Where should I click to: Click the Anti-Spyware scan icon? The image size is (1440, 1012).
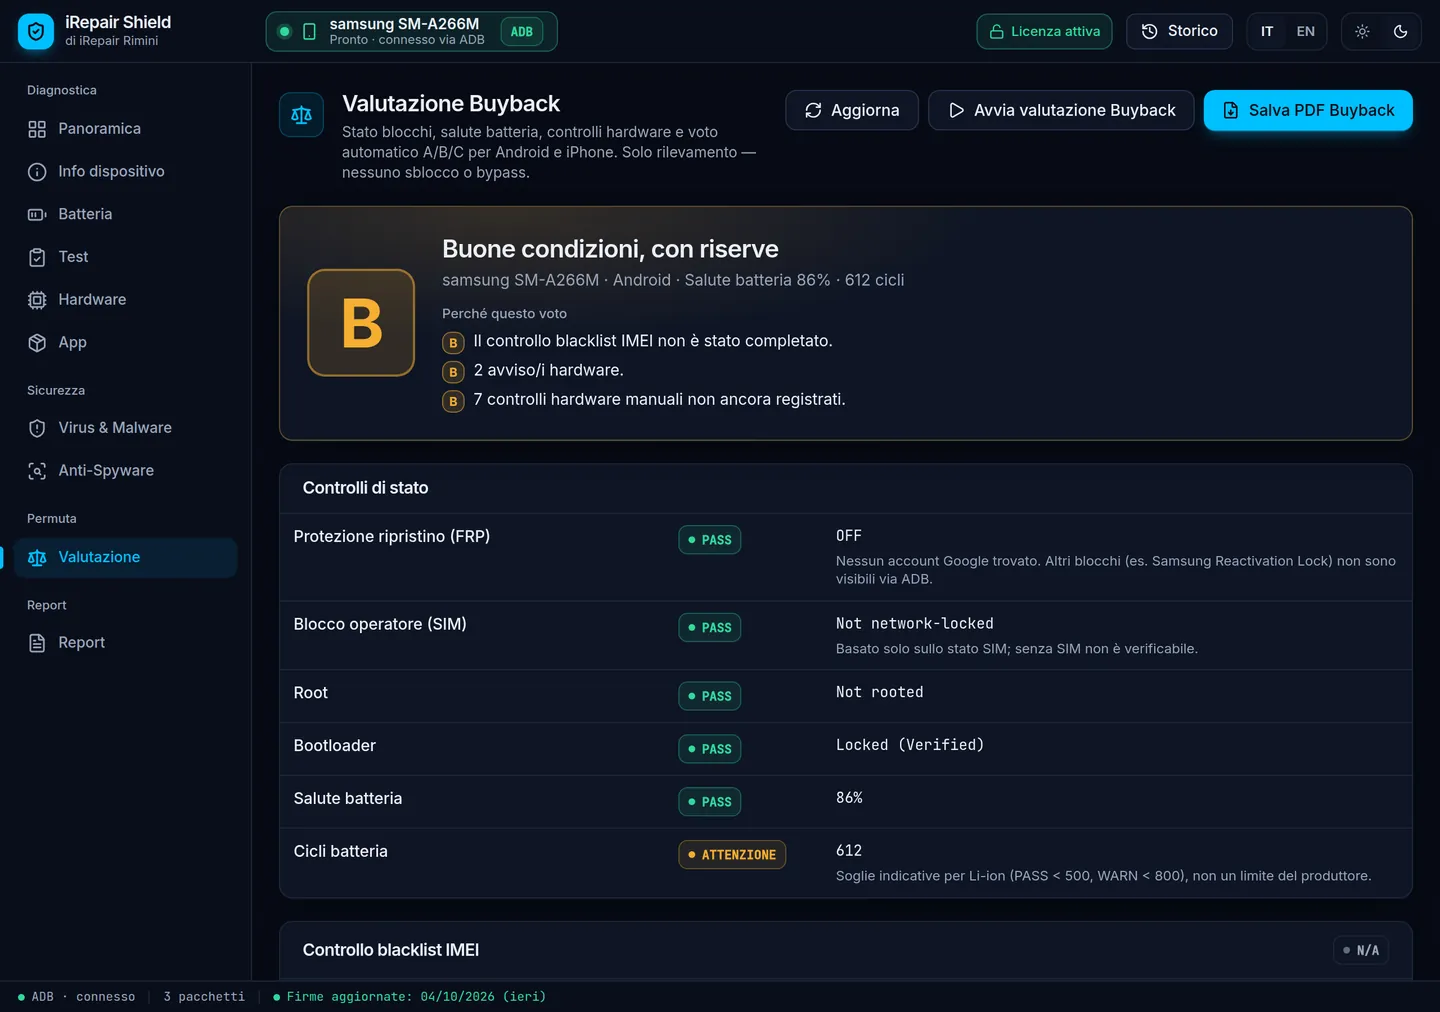coord(37,471)
